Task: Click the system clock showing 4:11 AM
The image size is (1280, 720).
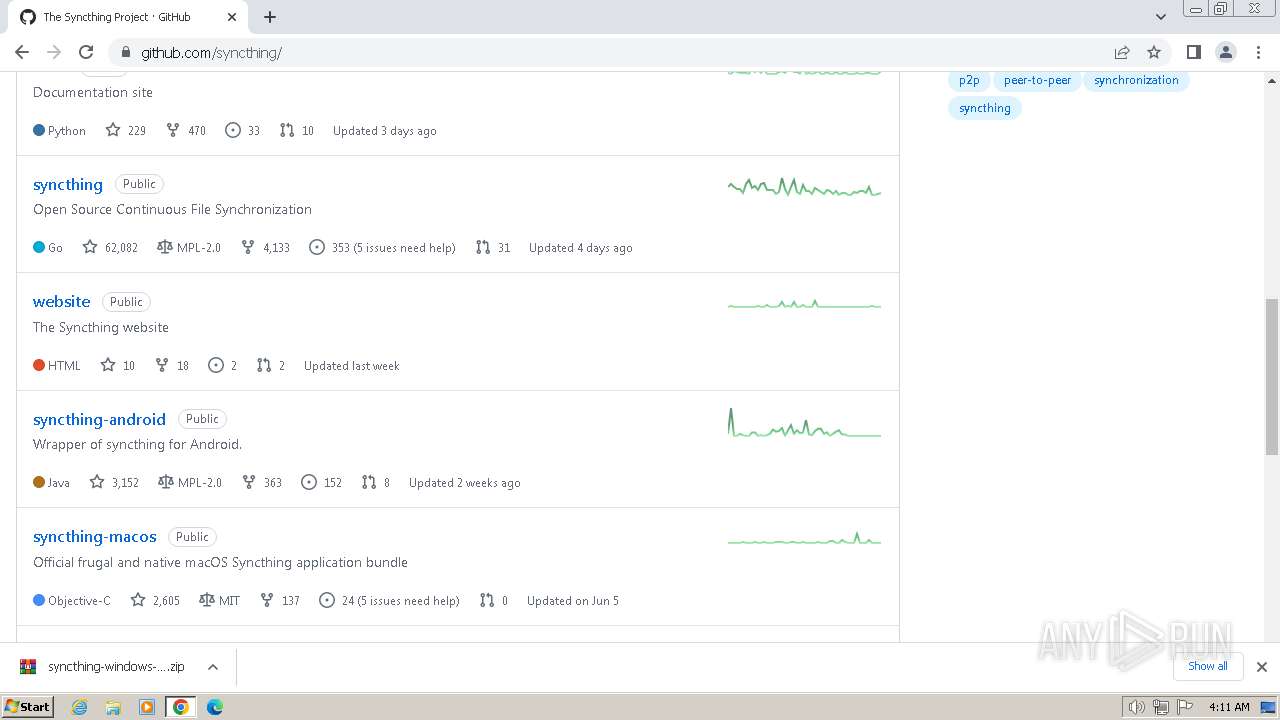Action: tap(1229, 707)
